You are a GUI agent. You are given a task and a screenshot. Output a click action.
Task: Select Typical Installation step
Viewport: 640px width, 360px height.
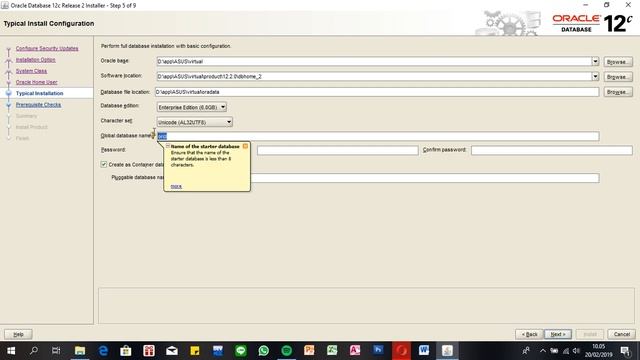point(40,93)
